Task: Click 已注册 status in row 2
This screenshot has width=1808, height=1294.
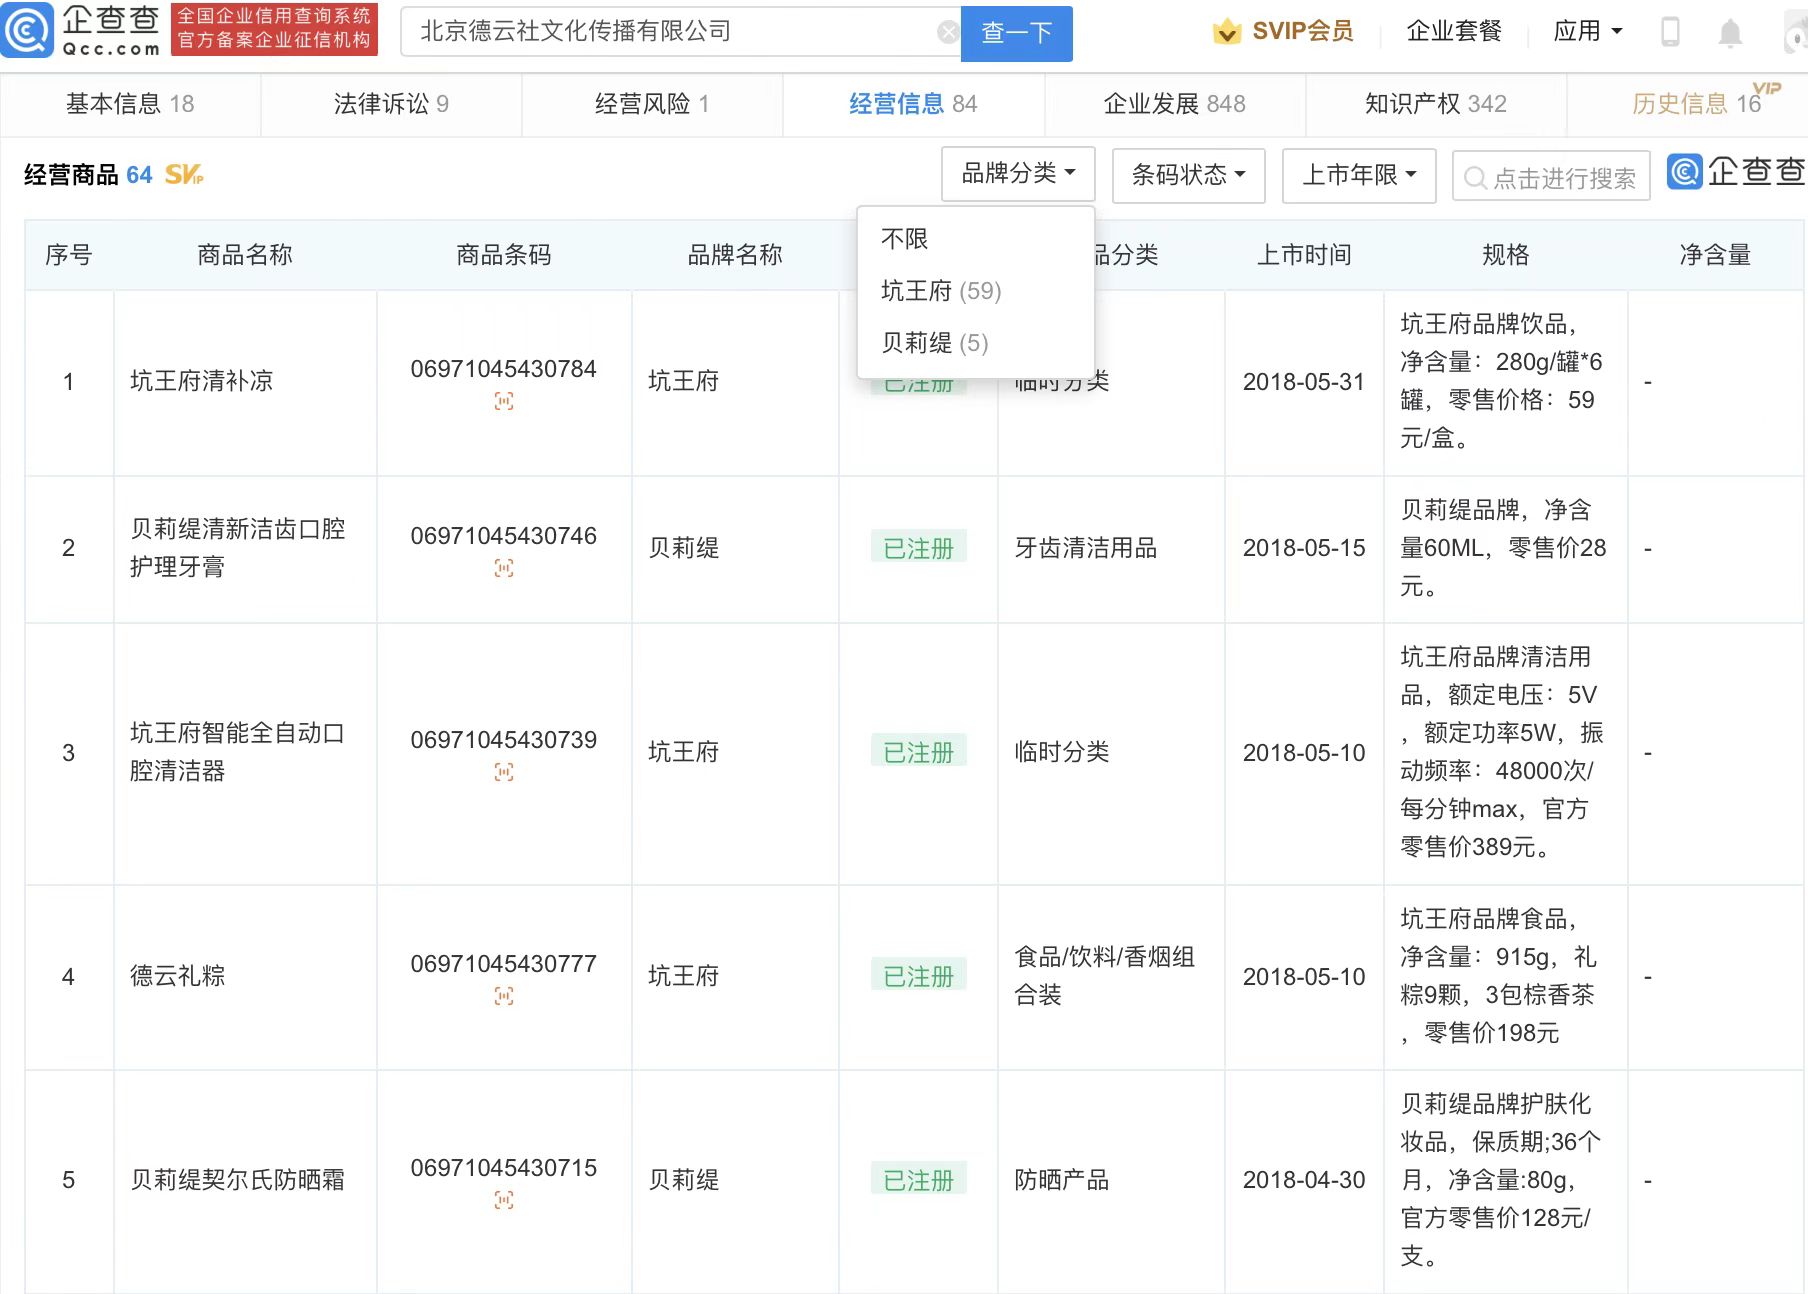Action: (x=919, y=548)
